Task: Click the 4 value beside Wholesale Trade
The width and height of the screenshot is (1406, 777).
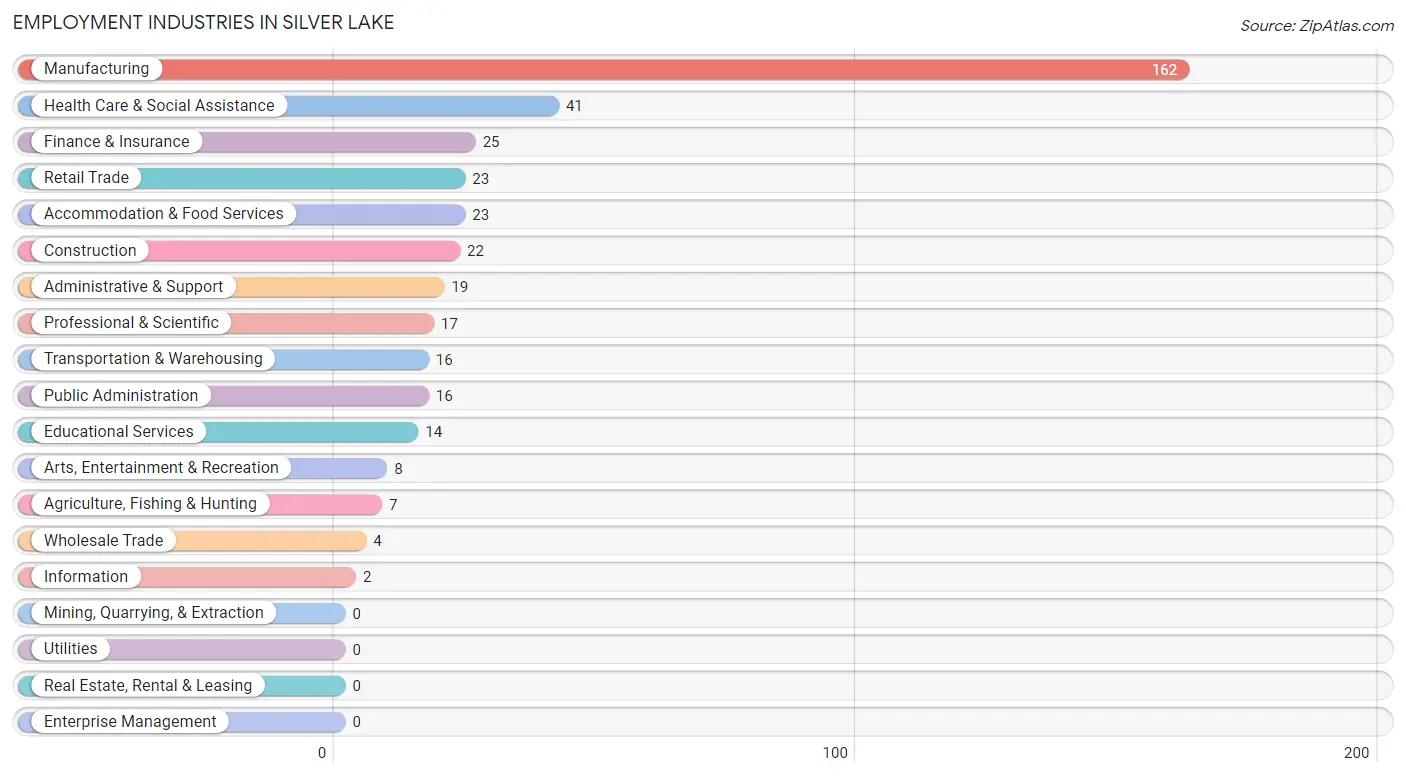Action: (378, 541)
